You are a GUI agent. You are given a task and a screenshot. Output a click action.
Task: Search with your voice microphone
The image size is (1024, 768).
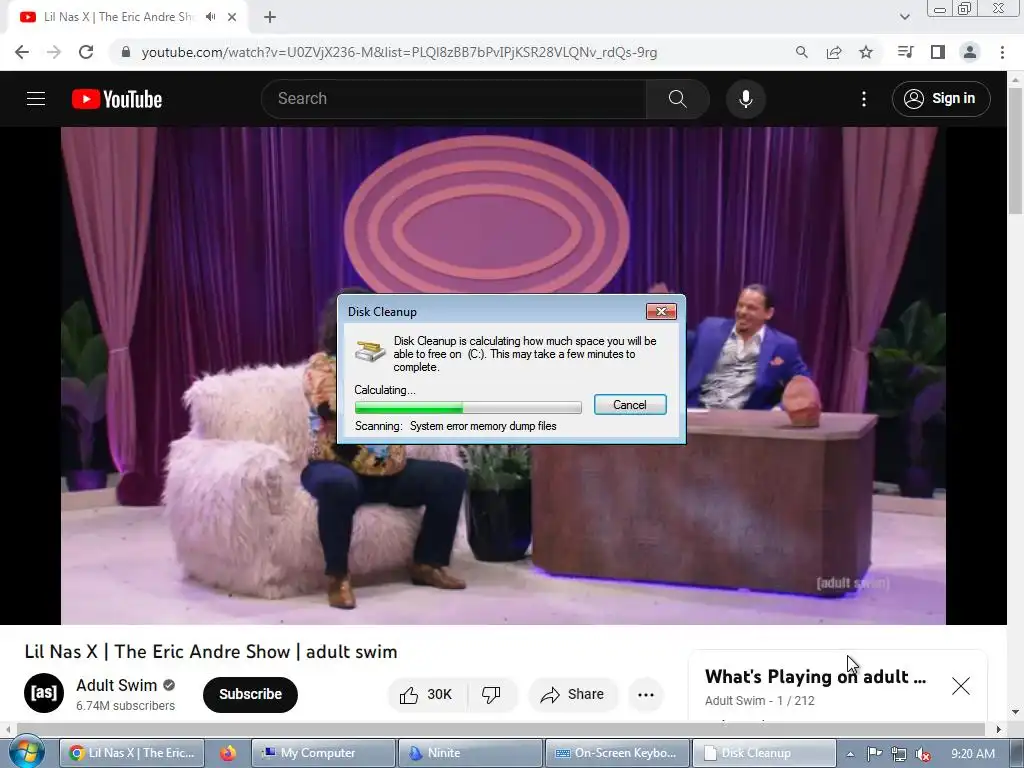pos(746,99)
